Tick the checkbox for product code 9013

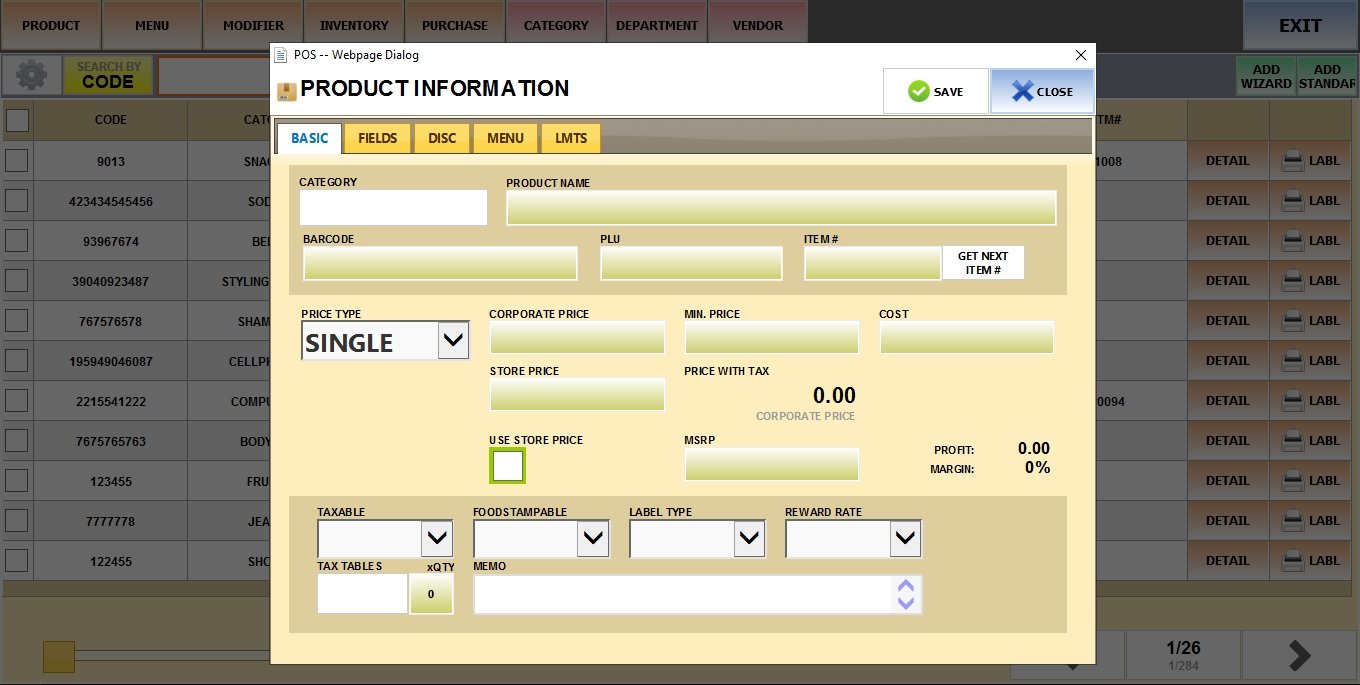18,161
